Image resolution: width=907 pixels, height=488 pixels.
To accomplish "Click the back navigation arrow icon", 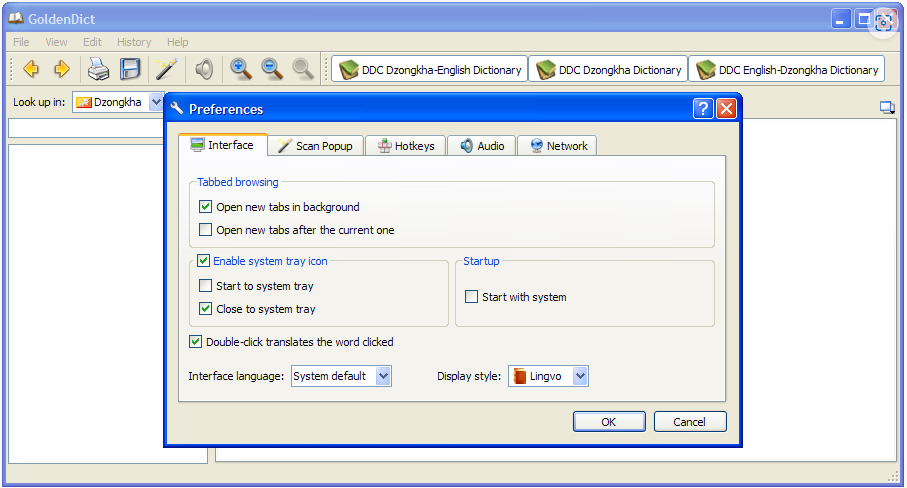I will [x=31, y=69].
